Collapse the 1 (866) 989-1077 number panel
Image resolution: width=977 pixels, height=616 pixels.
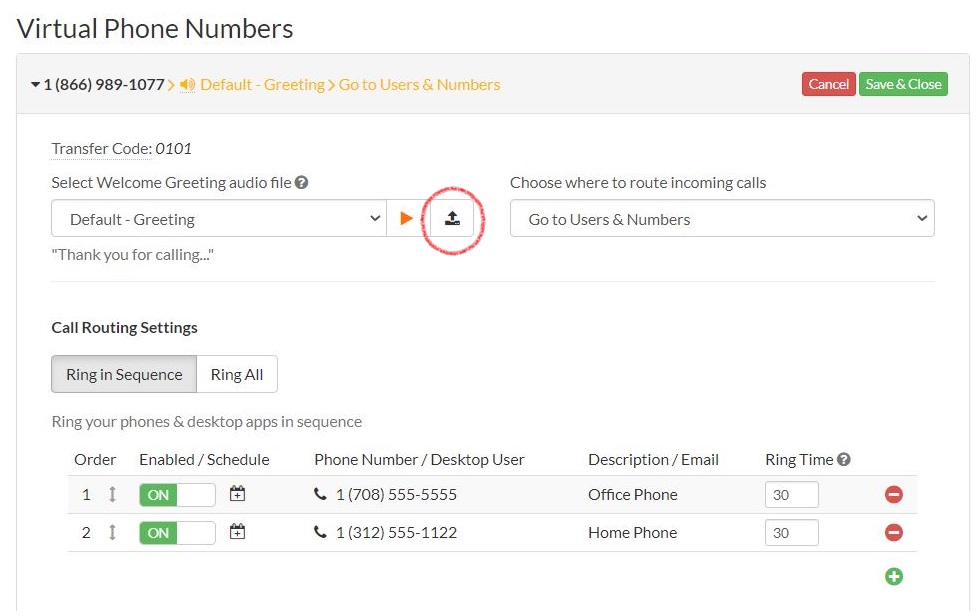(x=37, y=85)
